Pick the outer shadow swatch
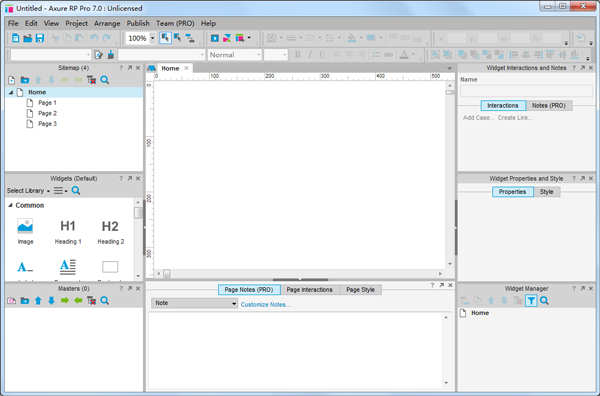The image size is (600, 396). pyautogui.click(x=371, y=38)
